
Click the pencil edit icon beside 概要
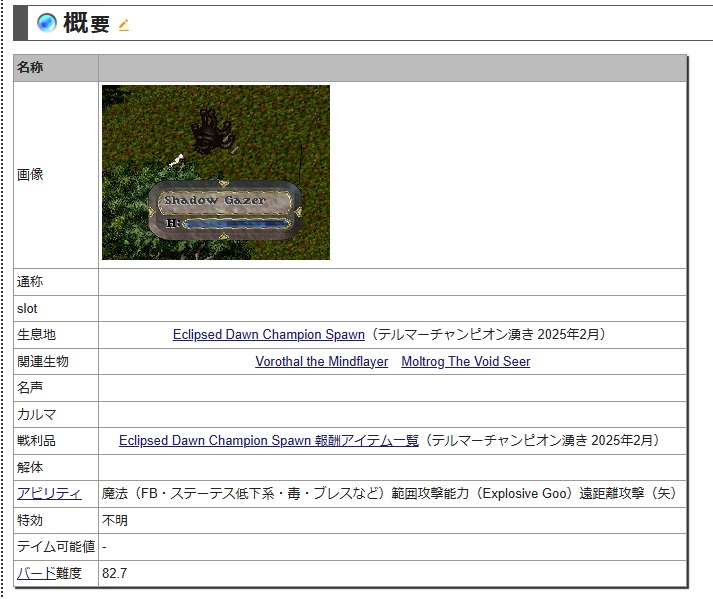[x=124, y=25]
